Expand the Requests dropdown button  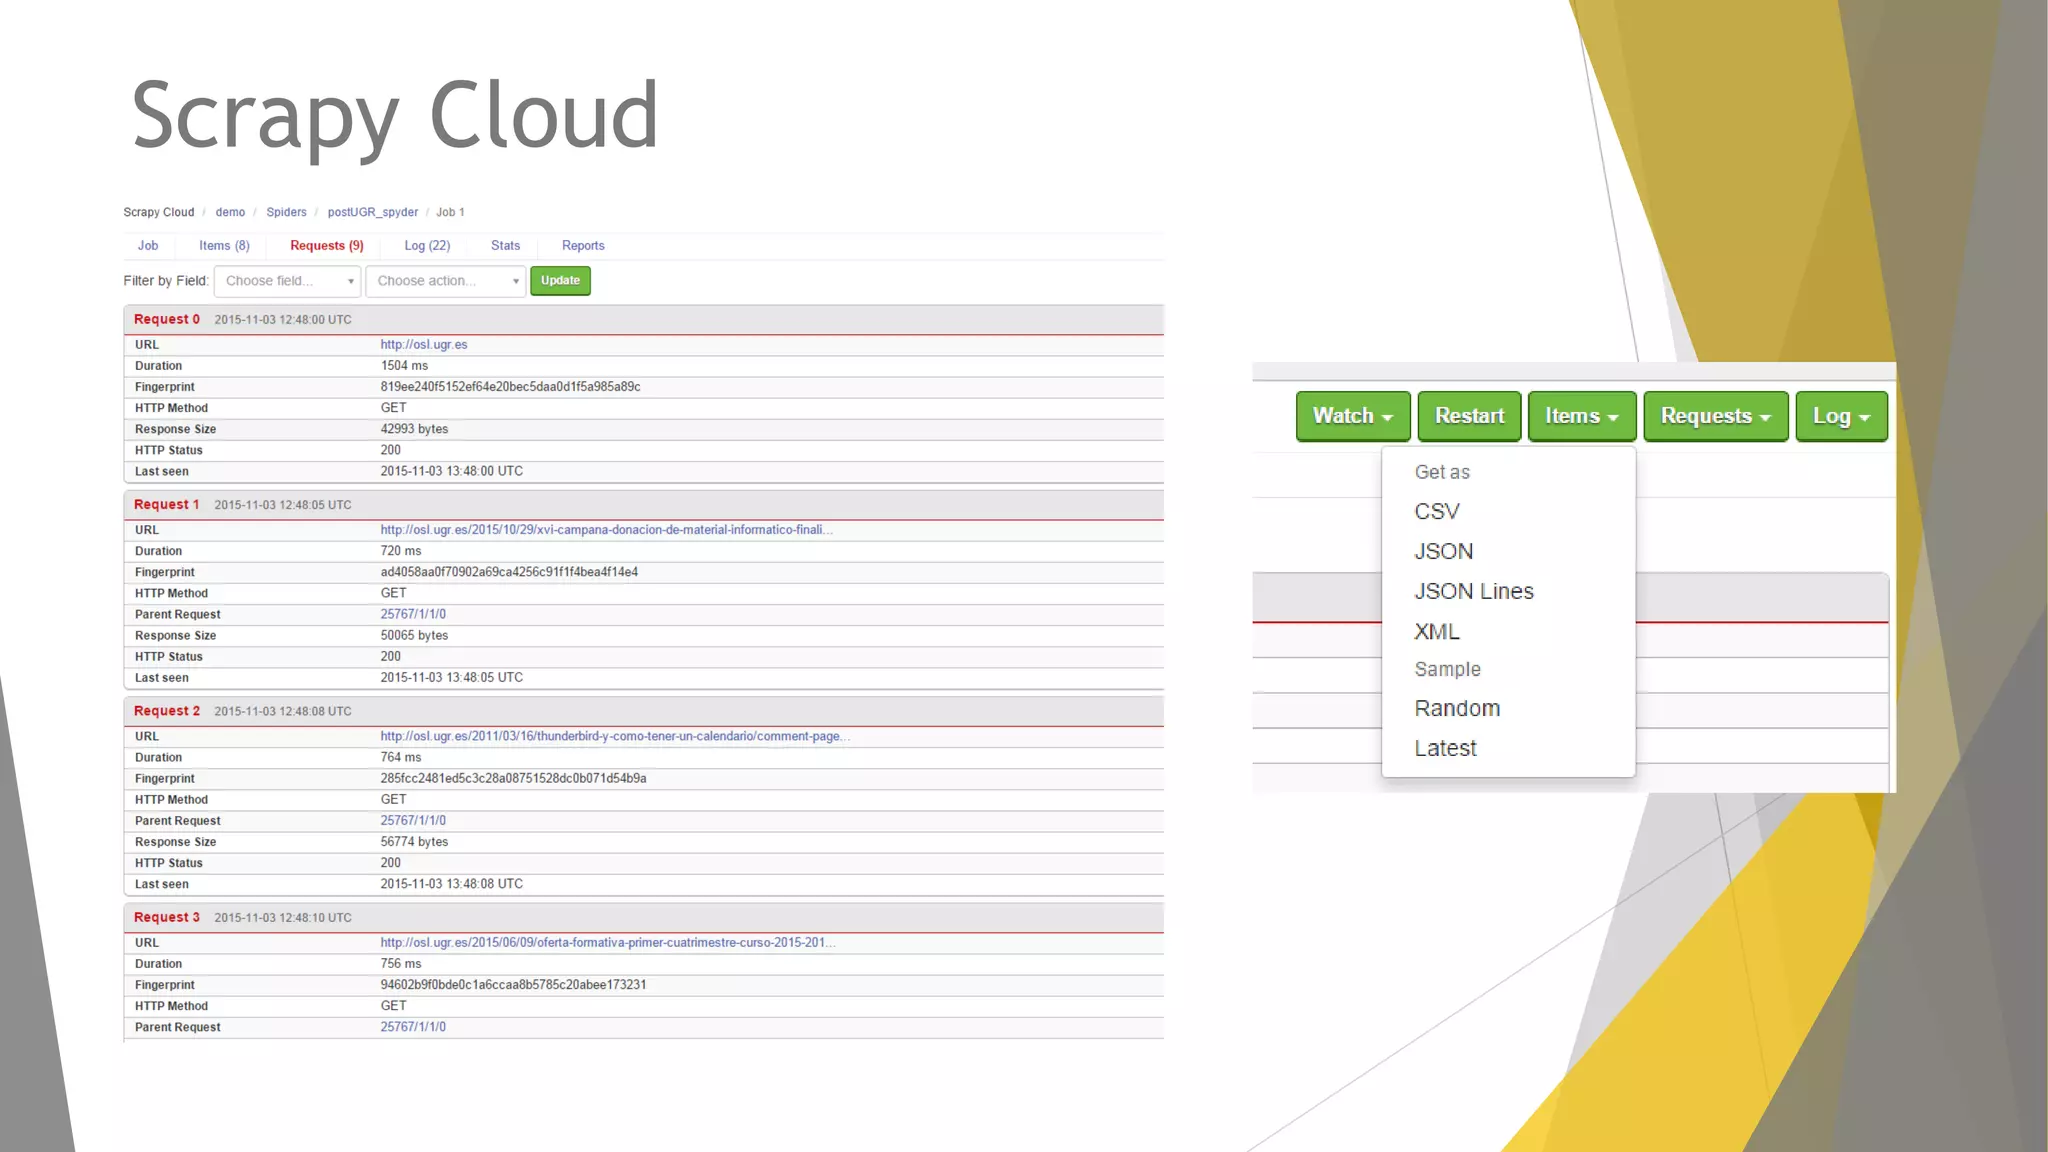[x=1715, y=416]
